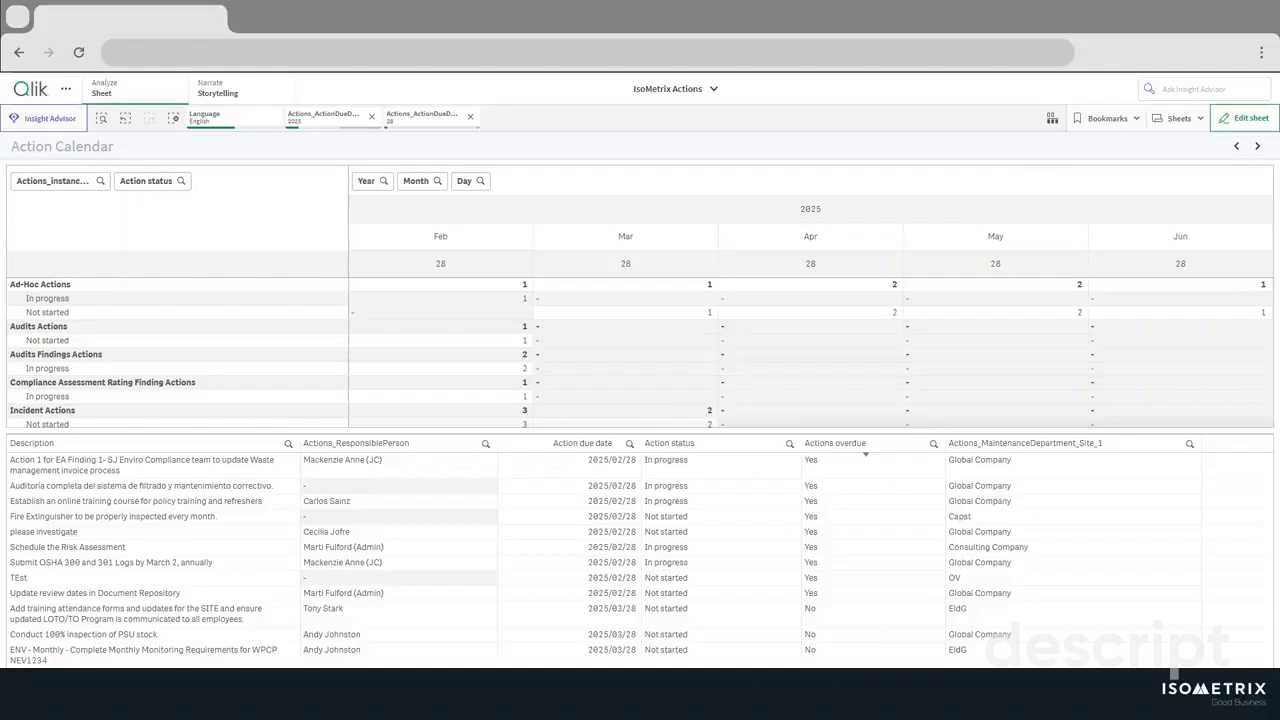This screenshot has height=720, width=1280.
Task: Search the Action status table column
Action: tap(789, 444)
